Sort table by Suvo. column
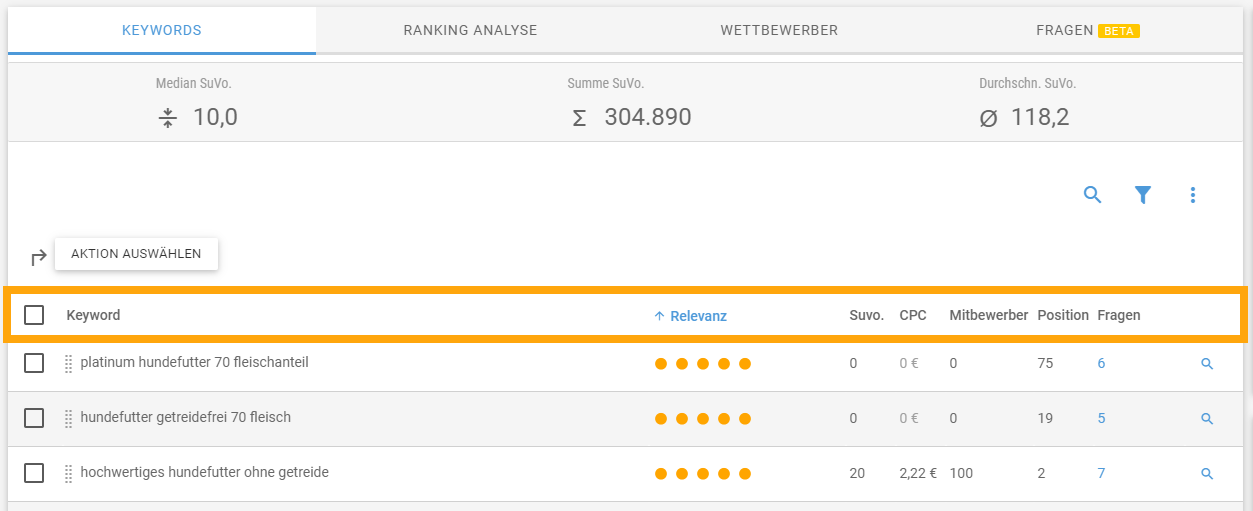This screenshot has height=511, width=1253. [866, 315]
